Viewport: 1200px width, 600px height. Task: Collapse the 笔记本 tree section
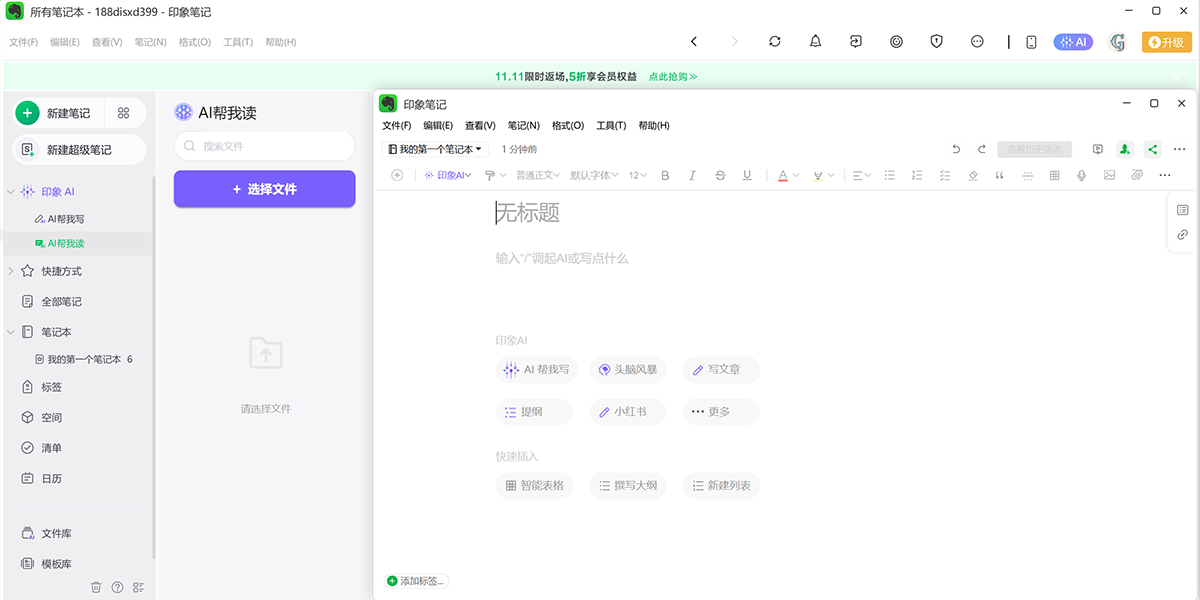(x=11, y=332)
